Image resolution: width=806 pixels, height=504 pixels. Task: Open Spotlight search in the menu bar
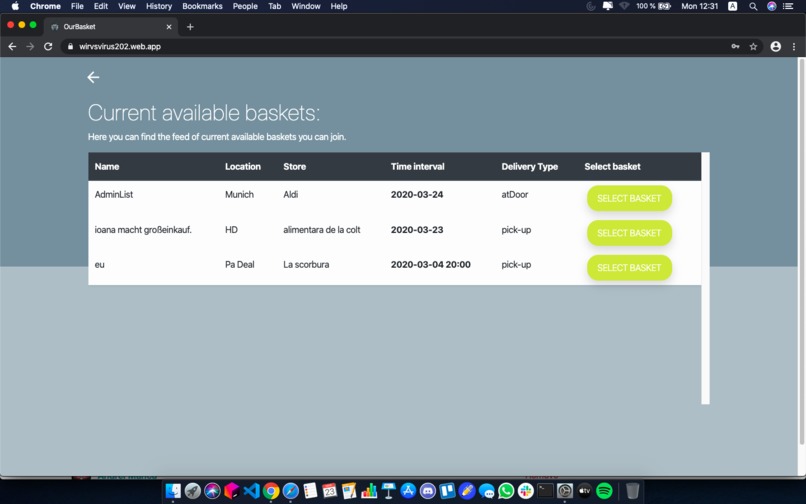tap(753, 6)
